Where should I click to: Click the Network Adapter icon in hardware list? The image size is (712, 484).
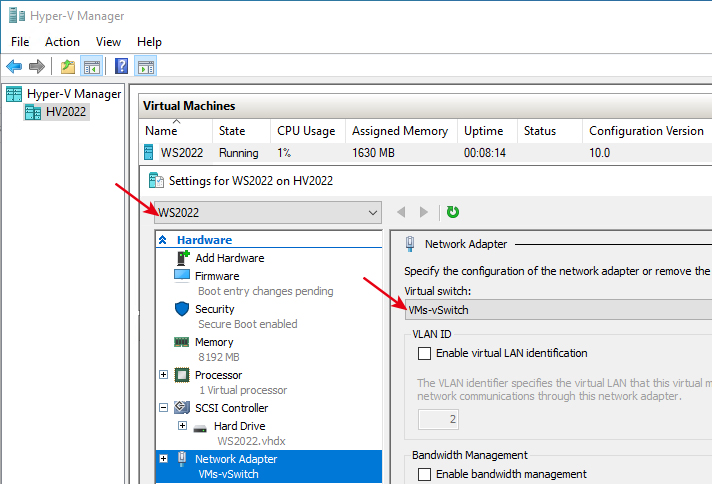tap(182, 459)
